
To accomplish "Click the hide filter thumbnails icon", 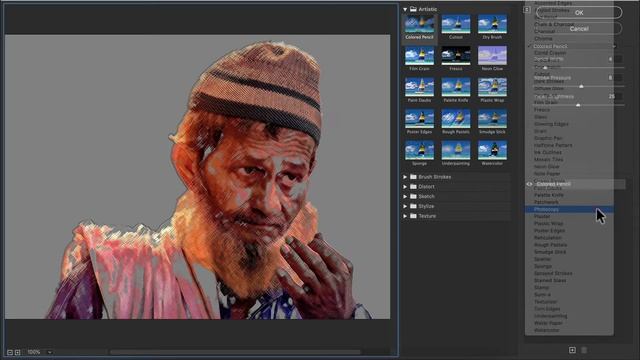I will coord(527,9).
